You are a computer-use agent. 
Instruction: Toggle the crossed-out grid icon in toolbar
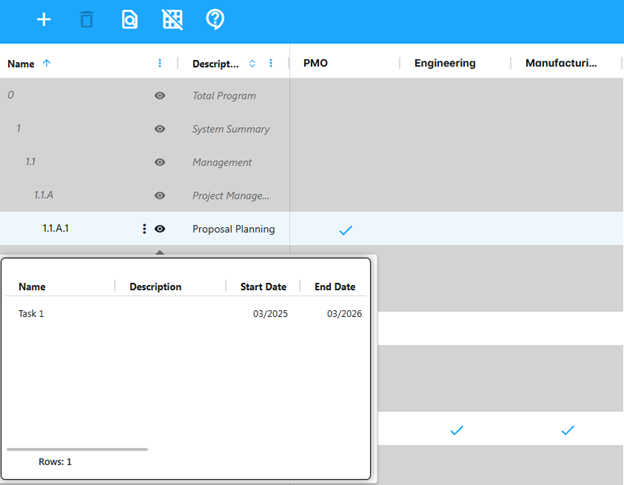[172, 19]
